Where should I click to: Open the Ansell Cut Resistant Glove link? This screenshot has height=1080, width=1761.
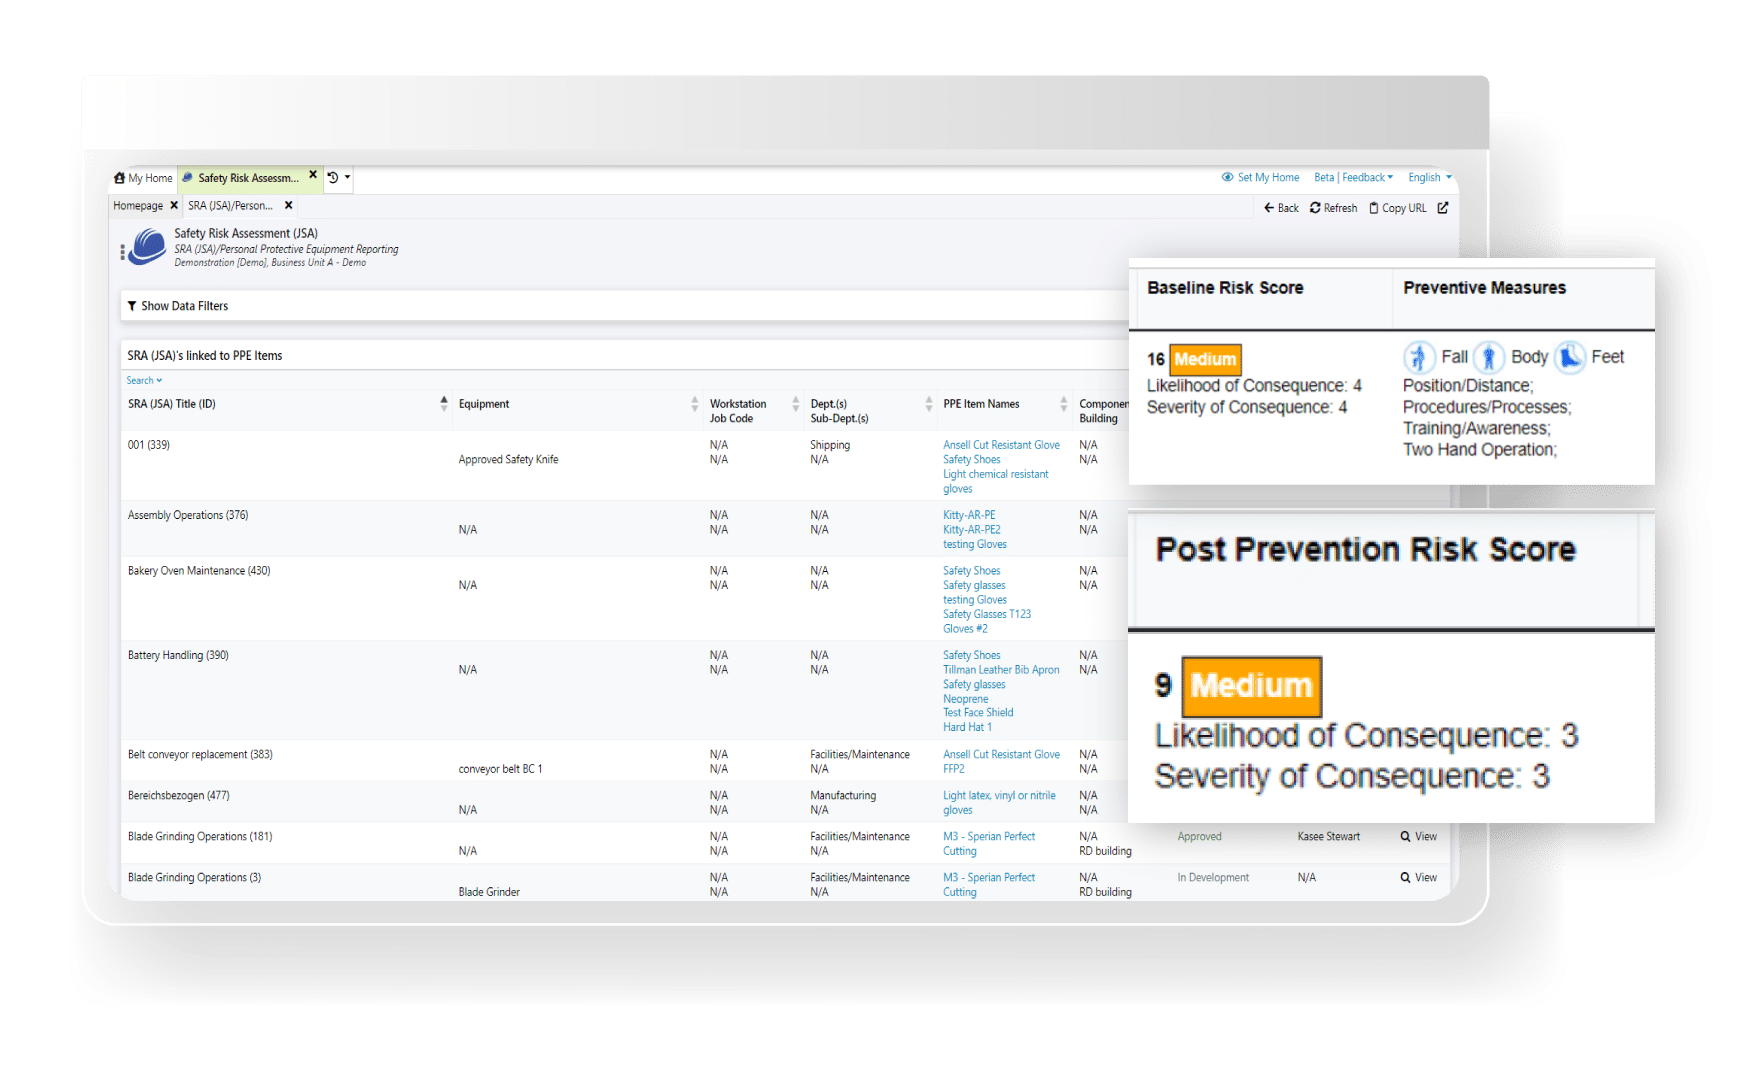pos(1001,444)
